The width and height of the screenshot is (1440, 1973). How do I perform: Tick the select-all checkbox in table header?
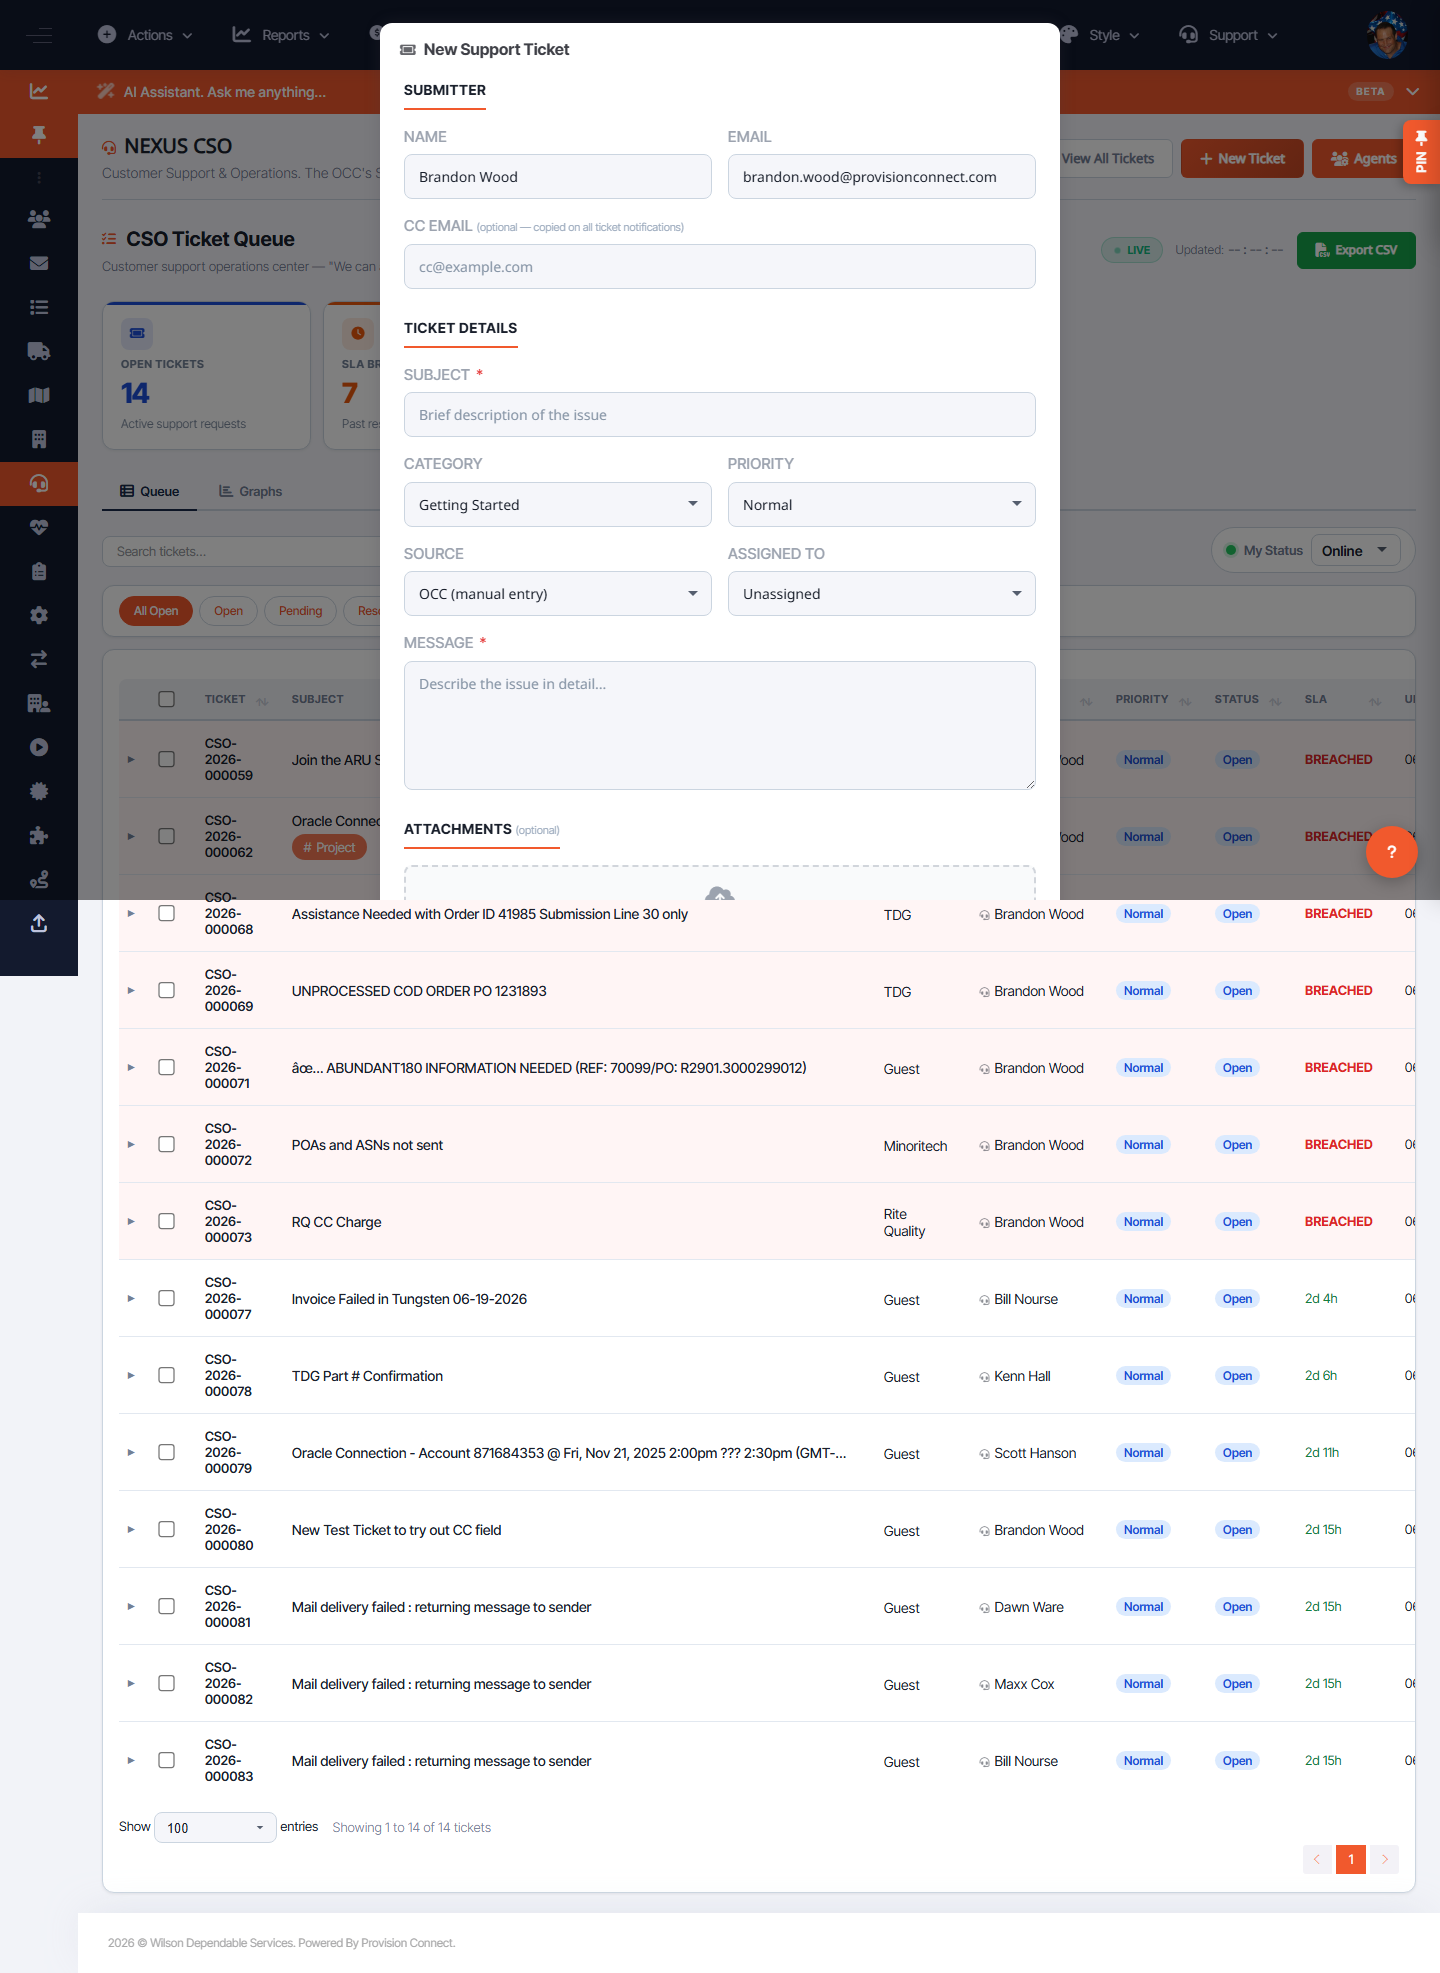pos(167,699)
